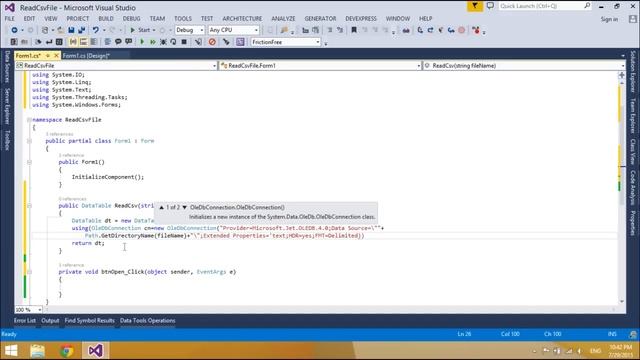Click the yellow notifications filter flag
Screen dimensions: 640x360
tap(475, 6)
